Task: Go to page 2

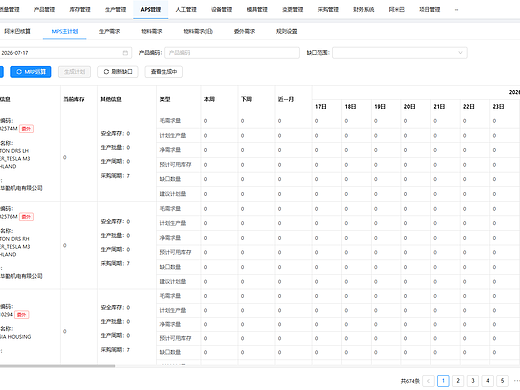Action: (x=458, y=381)
